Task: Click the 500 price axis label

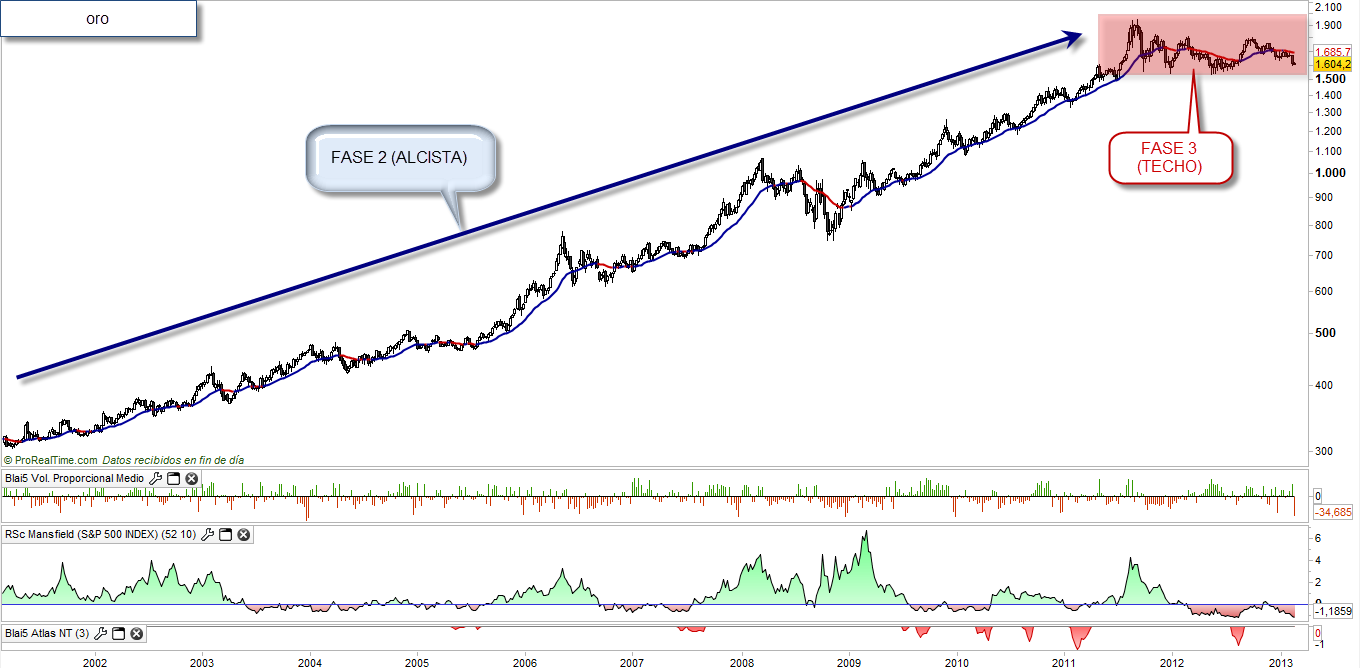Action: click(1325, 333)
